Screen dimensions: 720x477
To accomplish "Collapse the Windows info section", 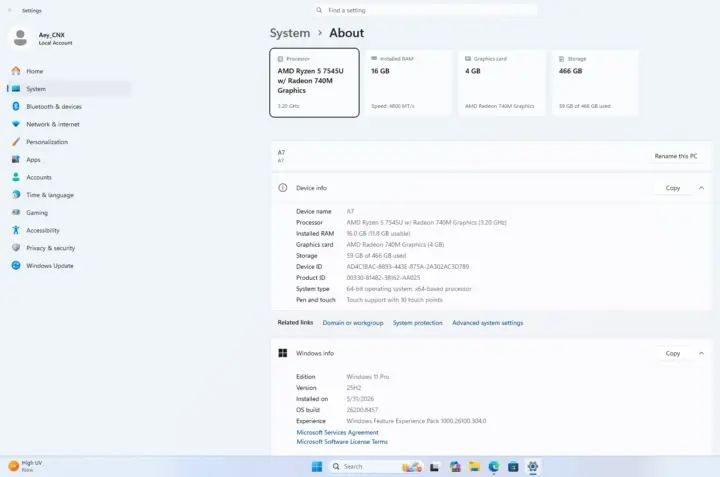I will click(x=701, y=353).
